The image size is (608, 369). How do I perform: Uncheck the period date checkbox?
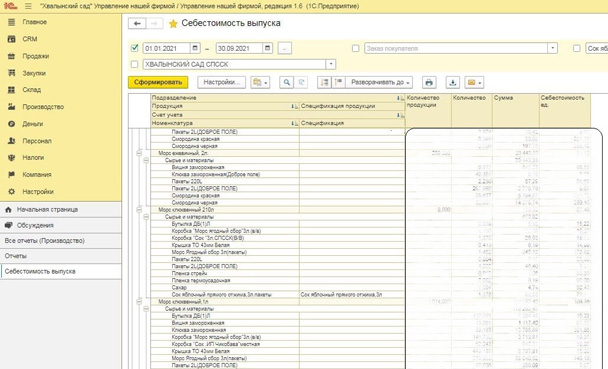135,48
